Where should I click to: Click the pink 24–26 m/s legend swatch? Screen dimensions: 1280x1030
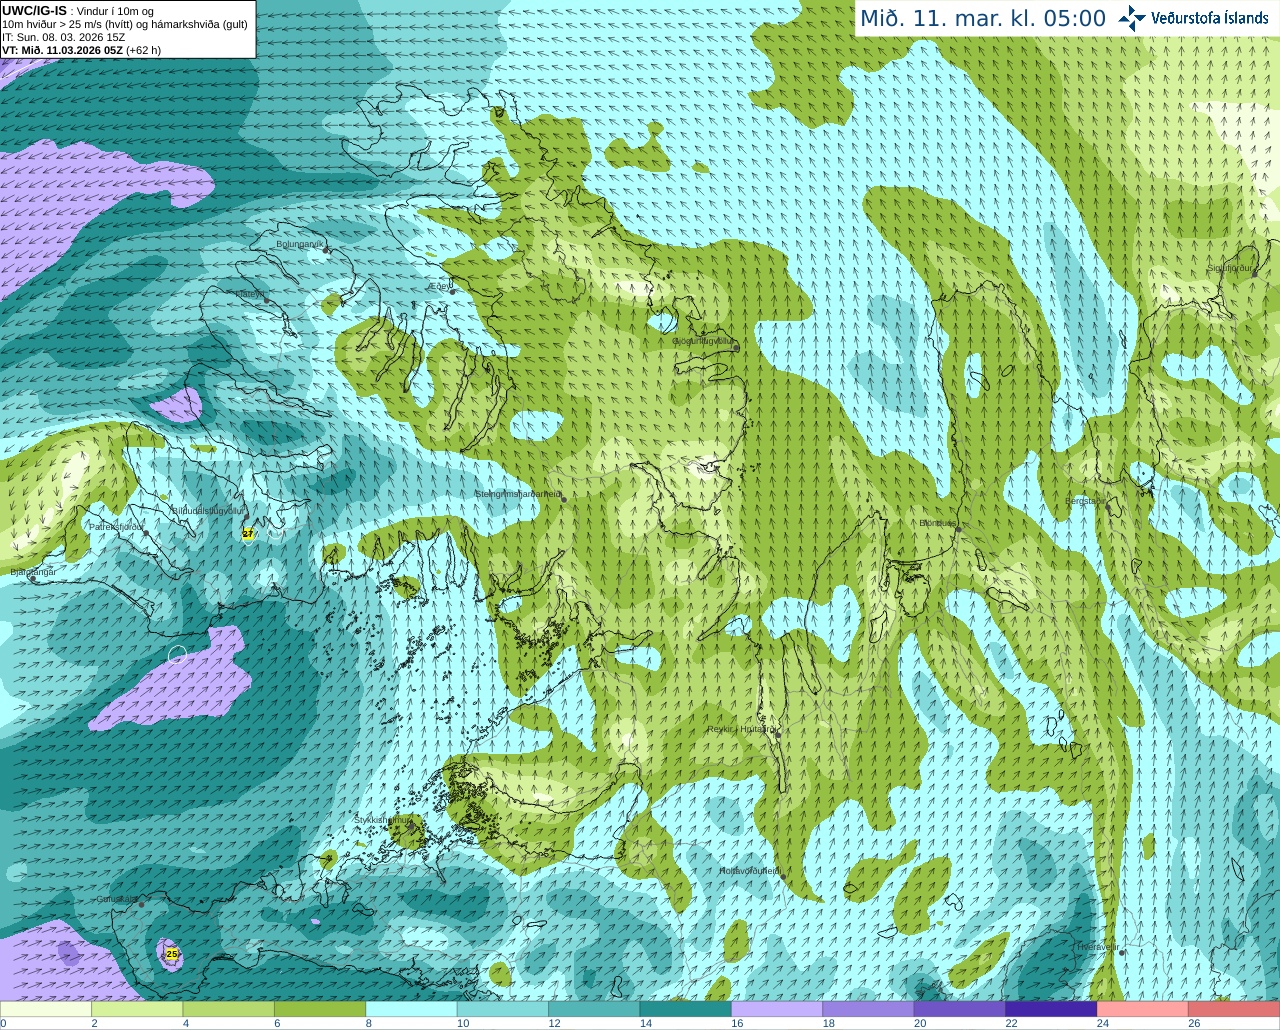coord(1143,1009)
